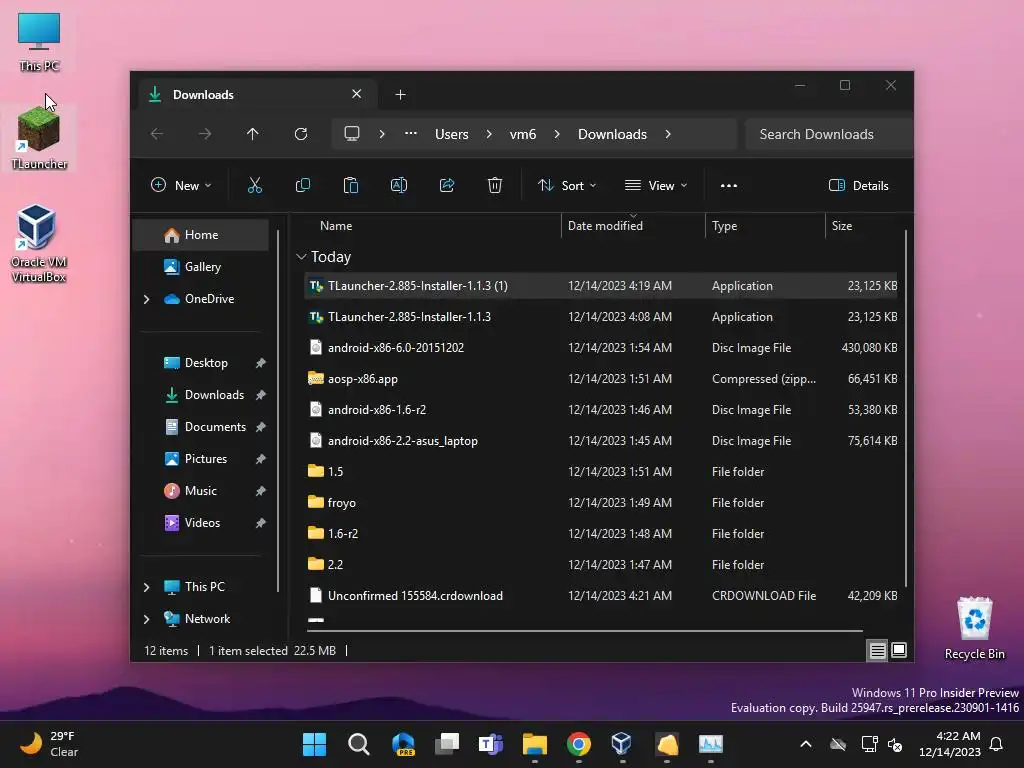This screenshot has width=1024, height=768.
Task: Click the Paste clipboard icon
Action: click(351, 185)
